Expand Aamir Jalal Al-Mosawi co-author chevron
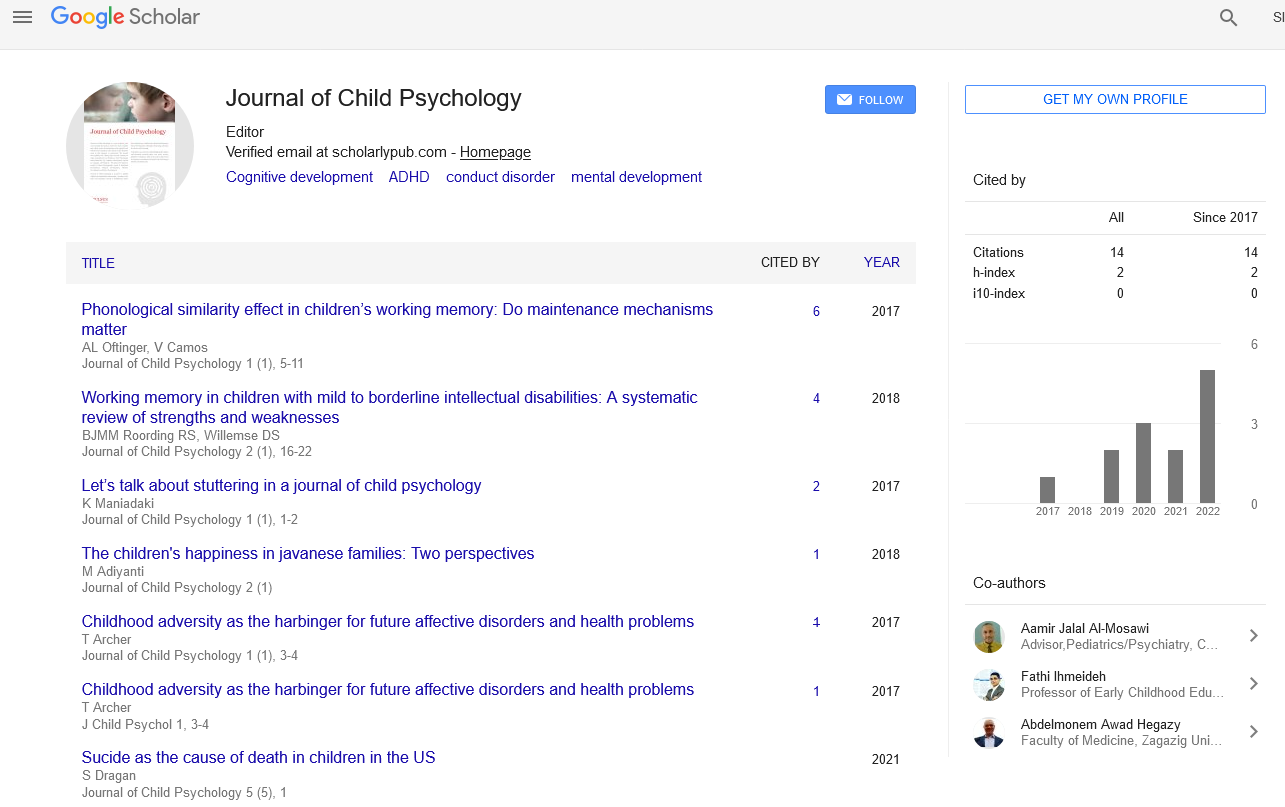This screenshot has width=1285, height=807. [x=1254, y=636]
